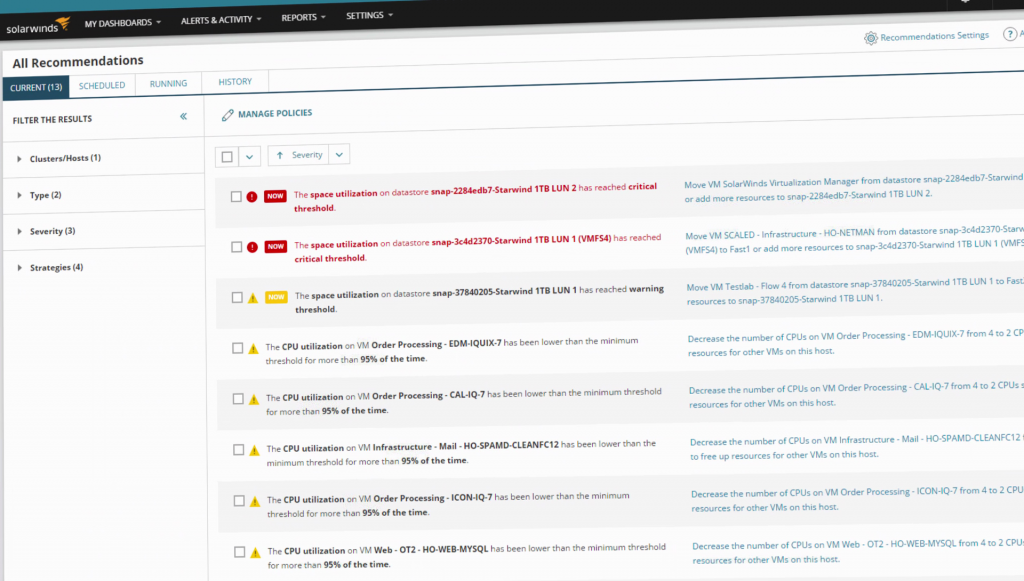Check the snap-37840205 LUN 1 recommendation

click(237, 298)
